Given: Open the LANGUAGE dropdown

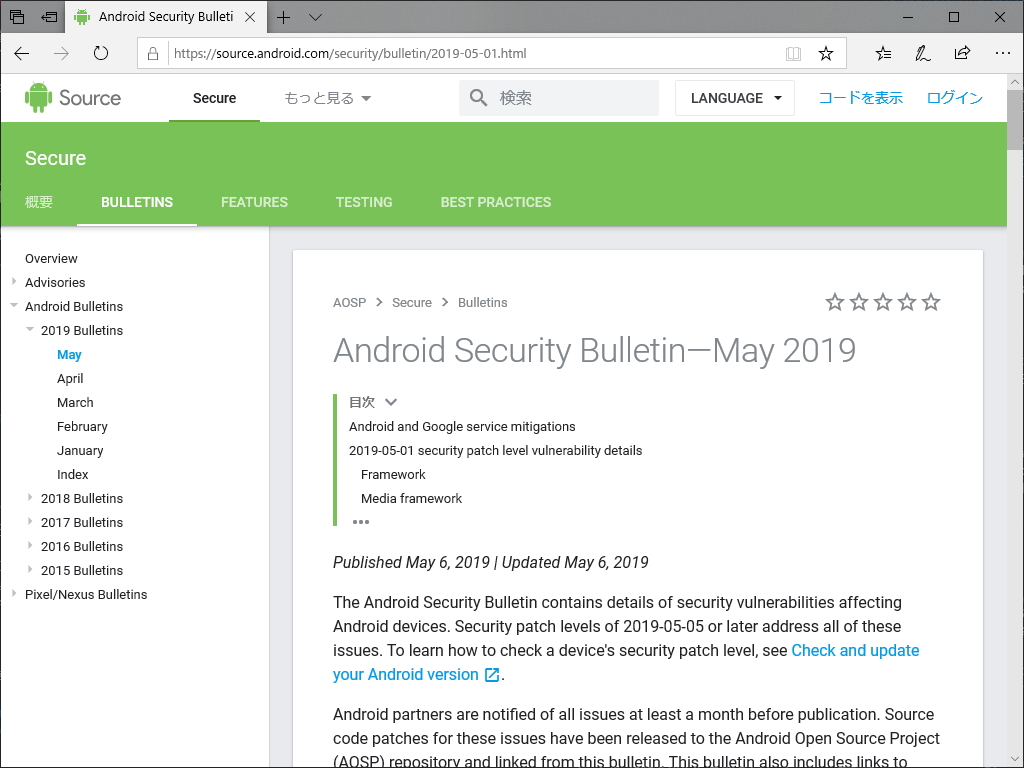Looking at the screenshot, I should coord(734,97).
